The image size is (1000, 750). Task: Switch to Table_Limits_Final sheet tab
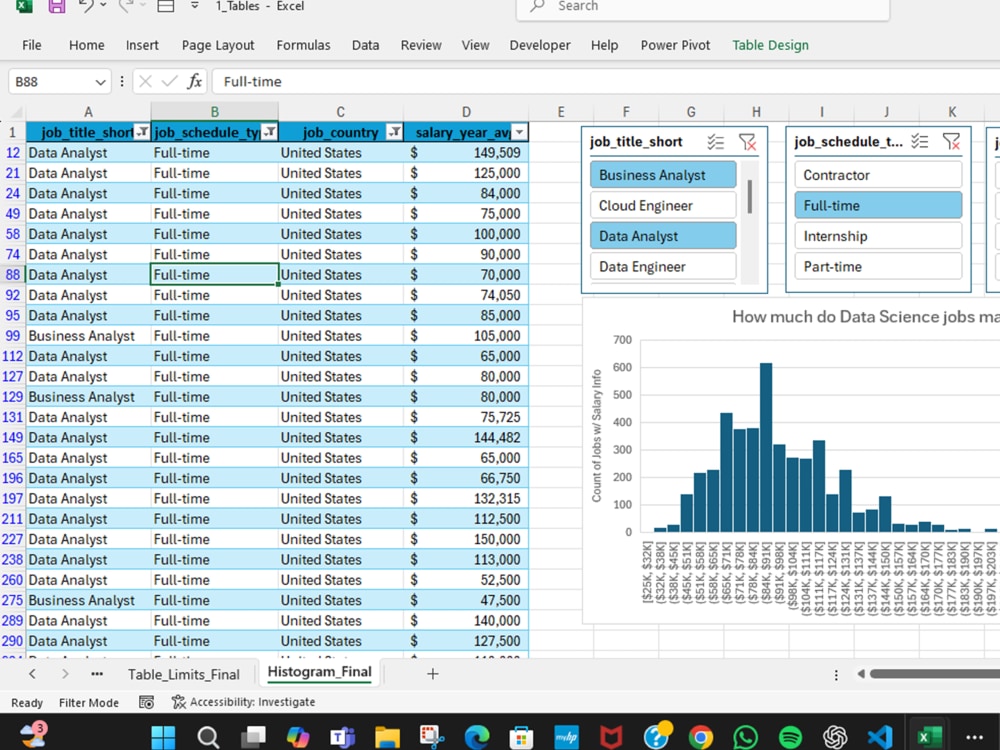coord(184,674)
